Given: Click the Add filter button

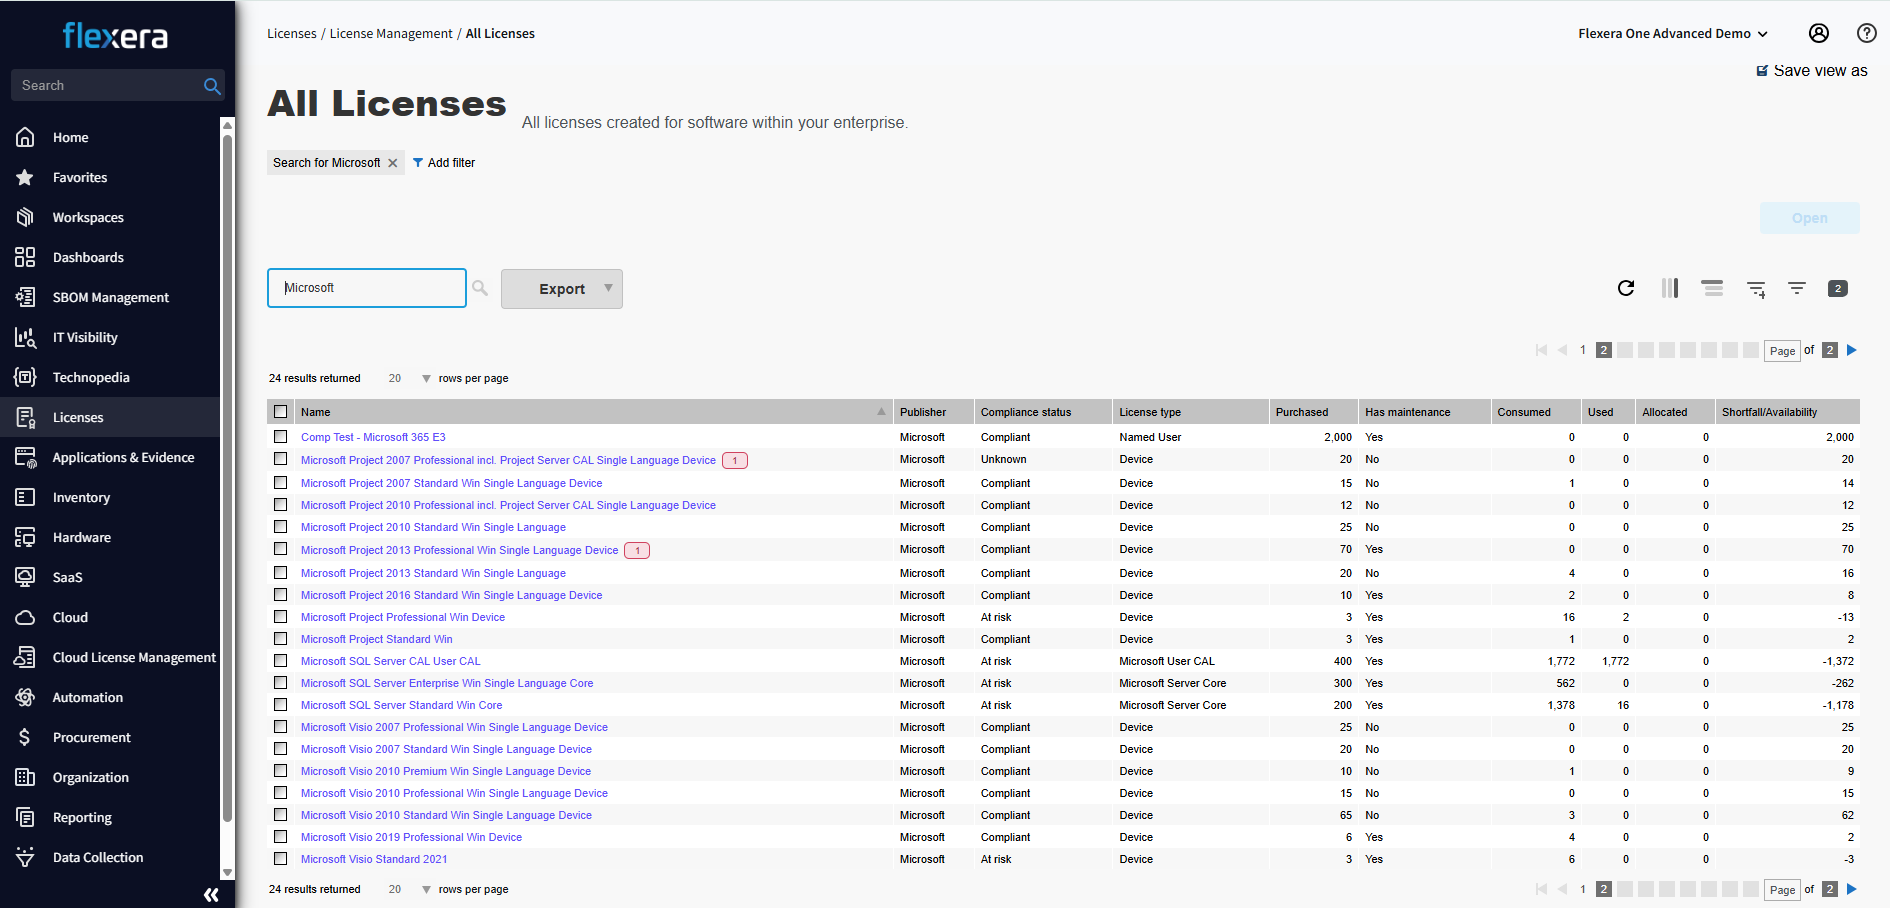Looking at the screenshot, I should 444,163.
